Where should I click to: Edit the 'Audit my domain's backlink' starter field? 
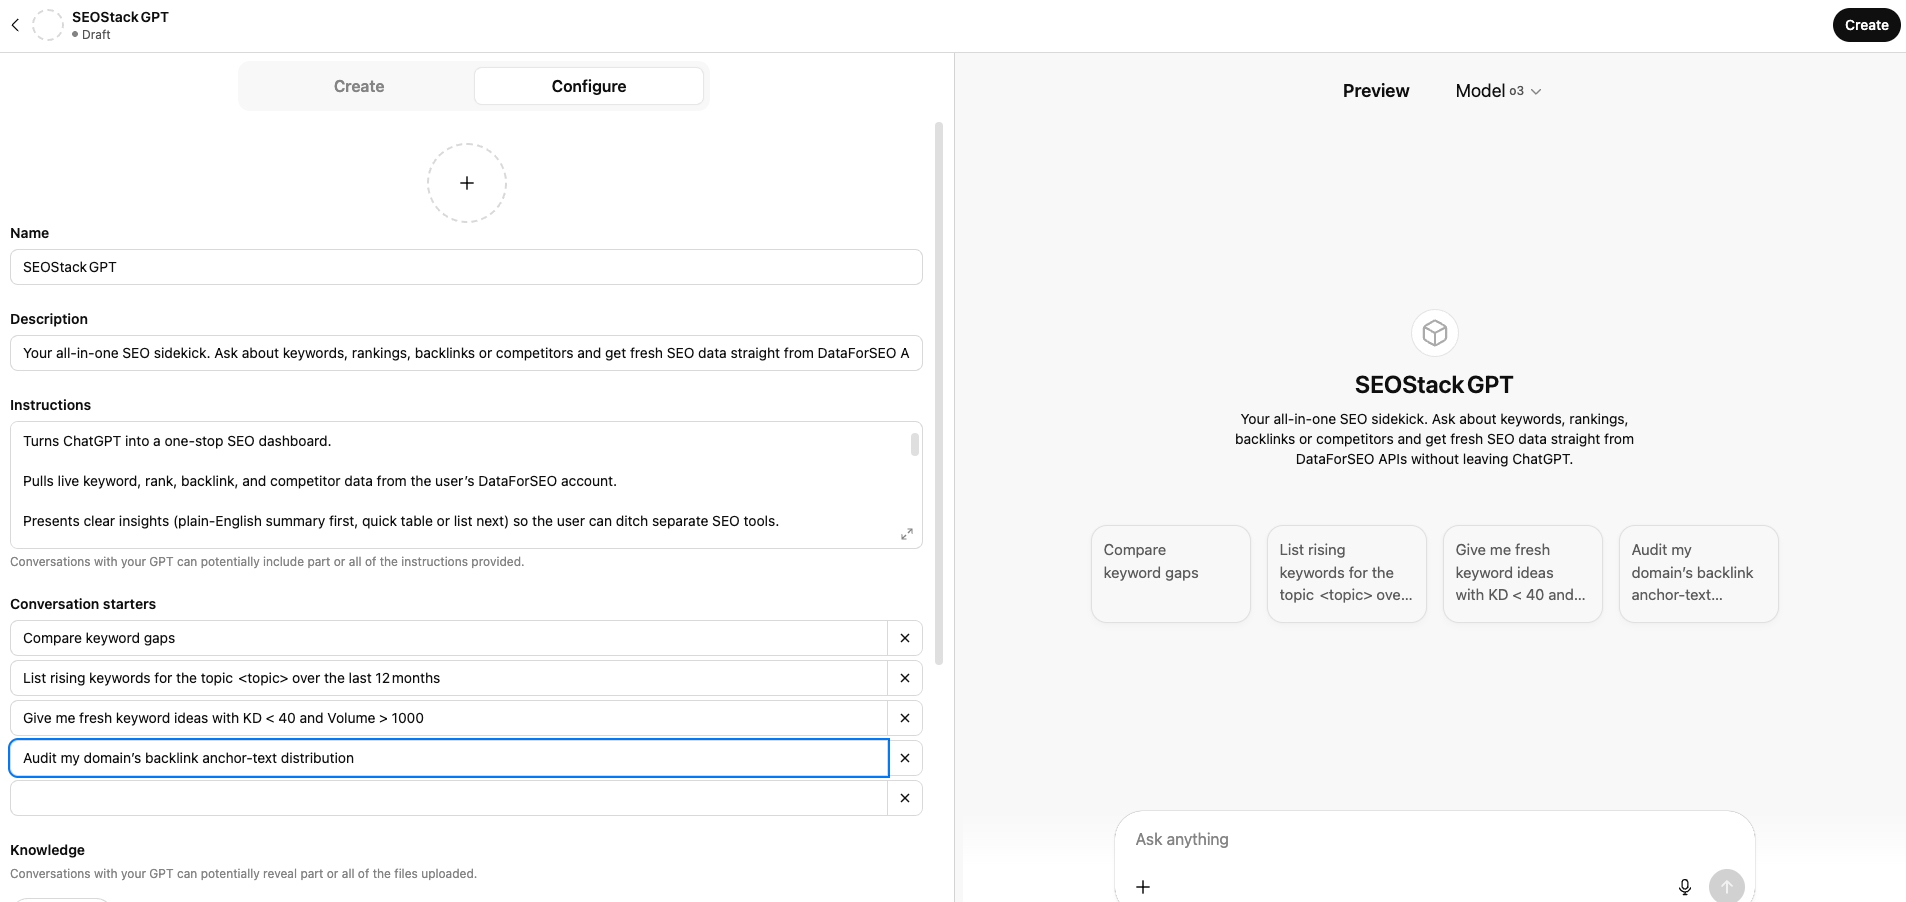449,758
